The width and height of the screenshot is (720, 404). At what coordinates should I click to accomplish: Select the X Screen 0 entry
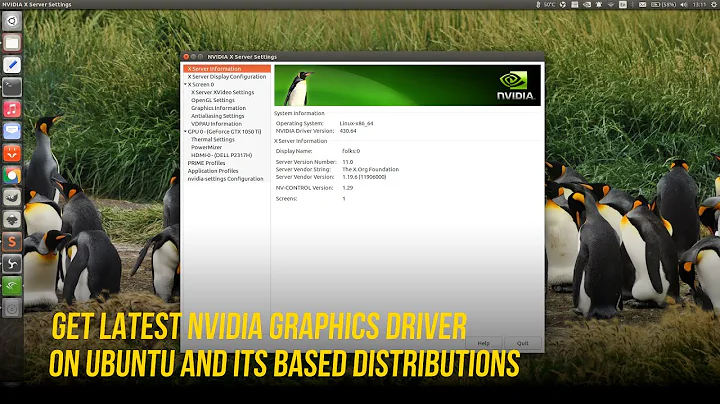click(x=201, y=84)
